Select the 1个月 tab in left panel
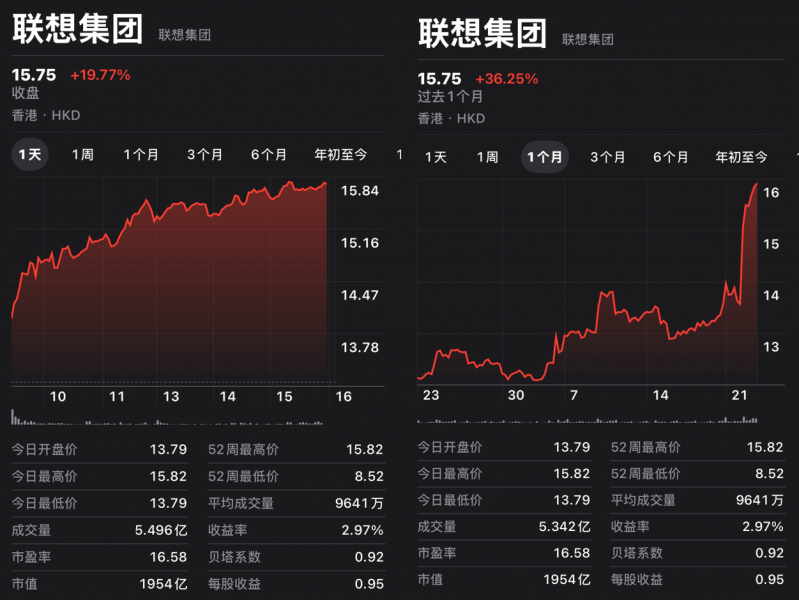The image size is (799, 600). (141, 154)
